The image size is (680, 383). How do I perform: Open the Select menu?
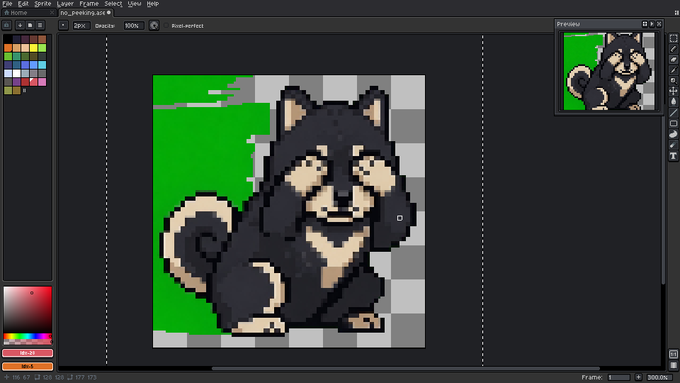coord(113,3)
